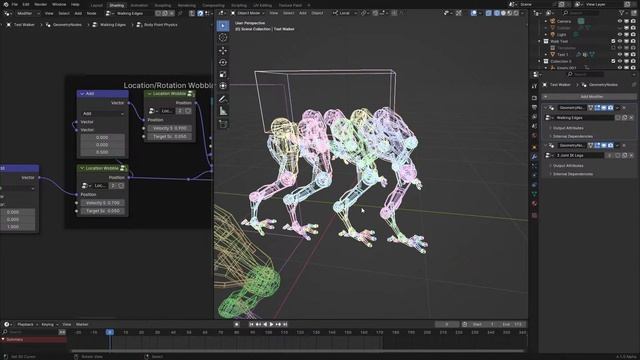
Task: Select the Transform tool in viewport toolbar
Action: tap(222, 86)
